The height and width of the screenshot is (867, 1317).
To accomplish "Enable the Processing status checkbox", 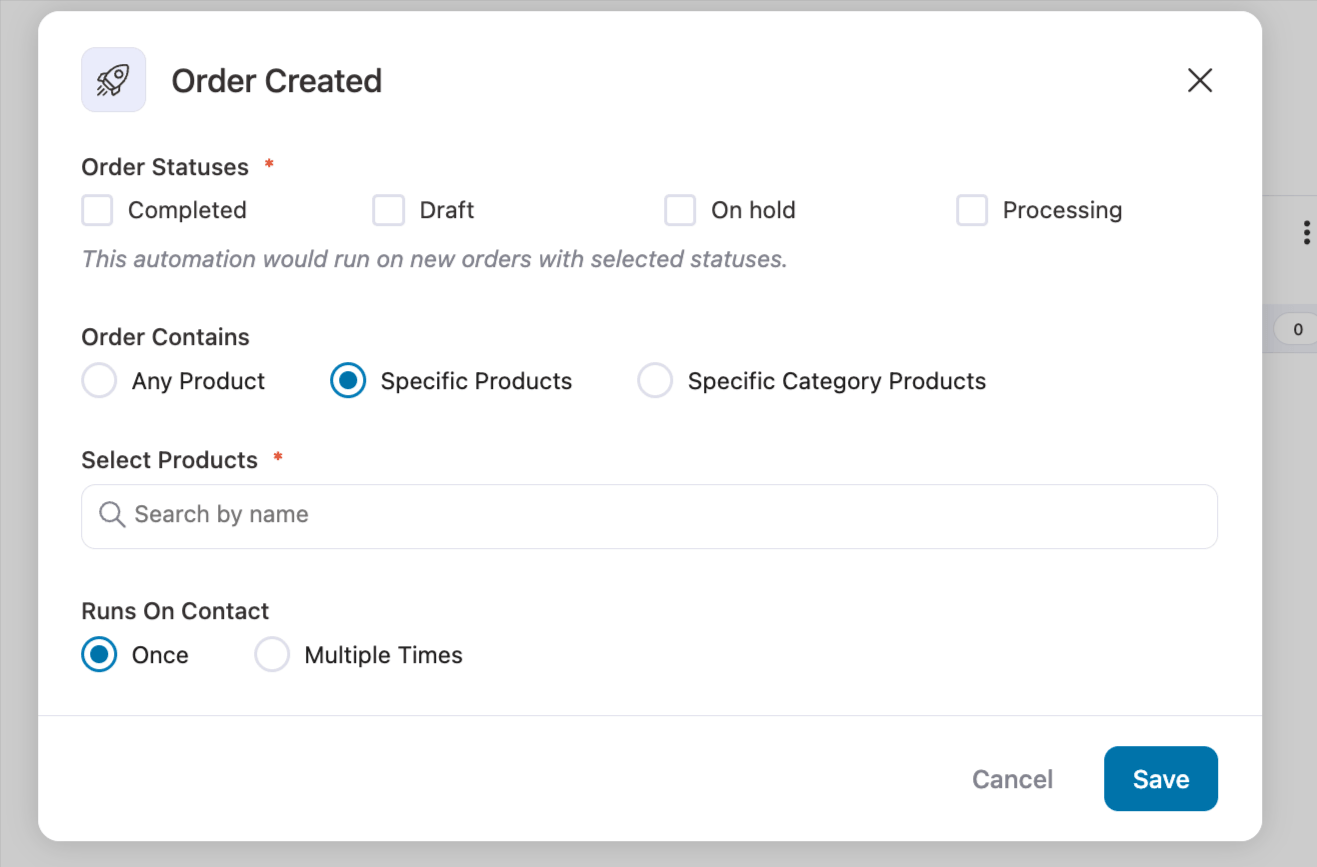I will tap(972, 210).
